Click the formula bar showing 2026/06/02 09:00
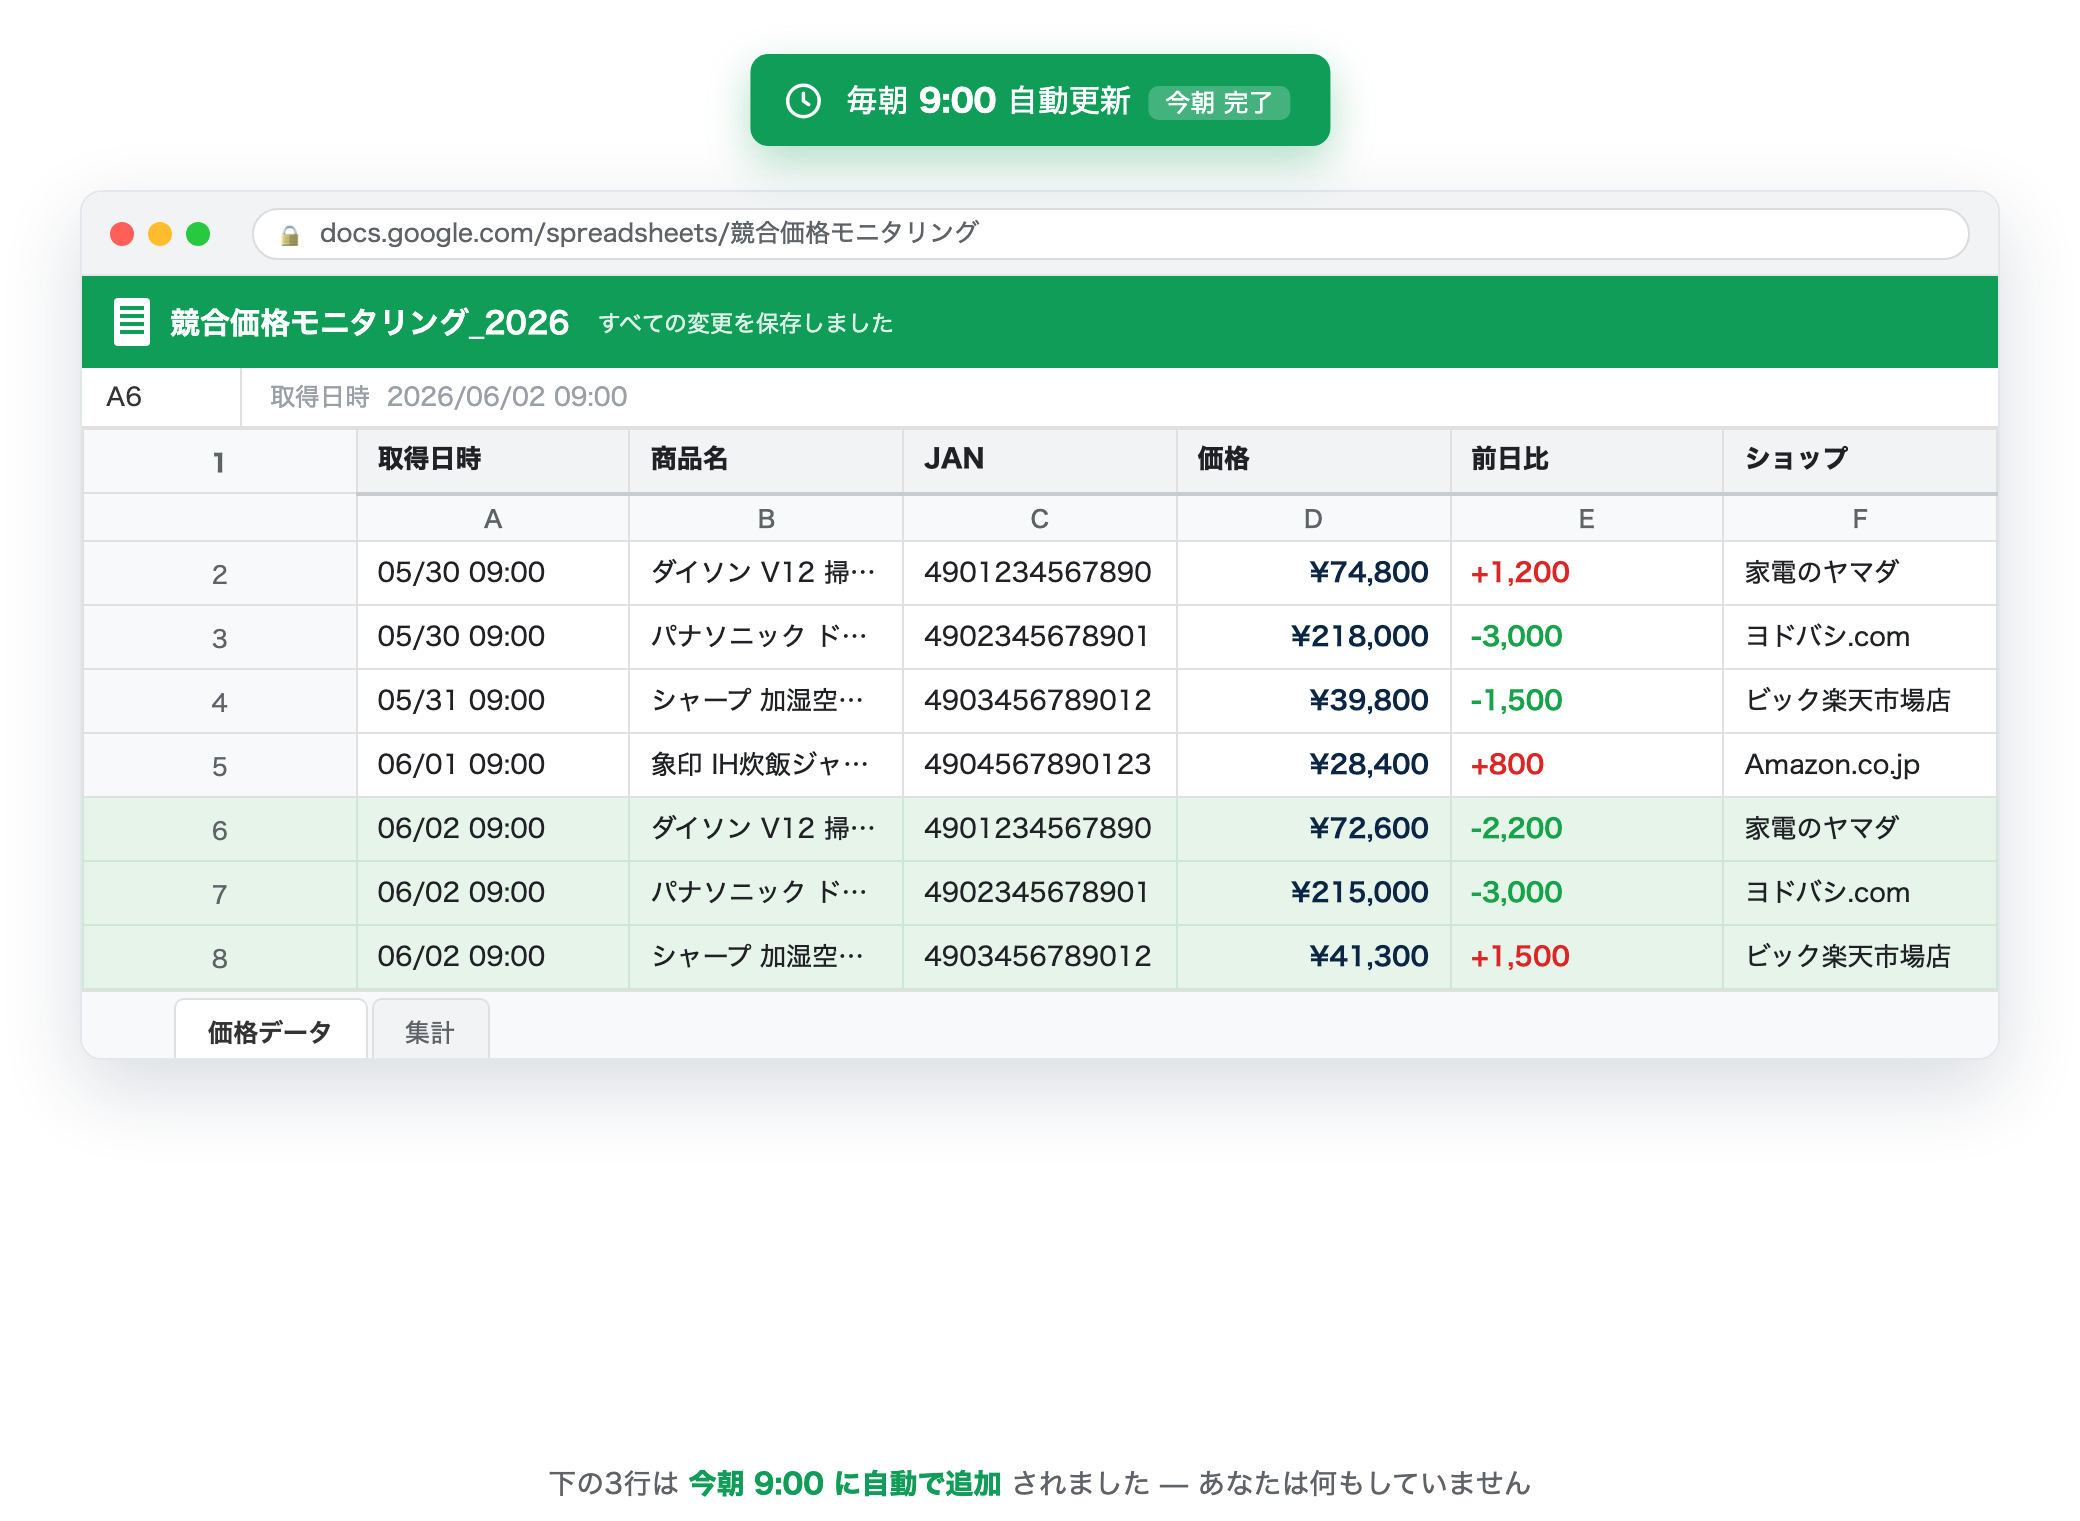Screen dimensions: 2080x1521 click(x=1119, y=397)
